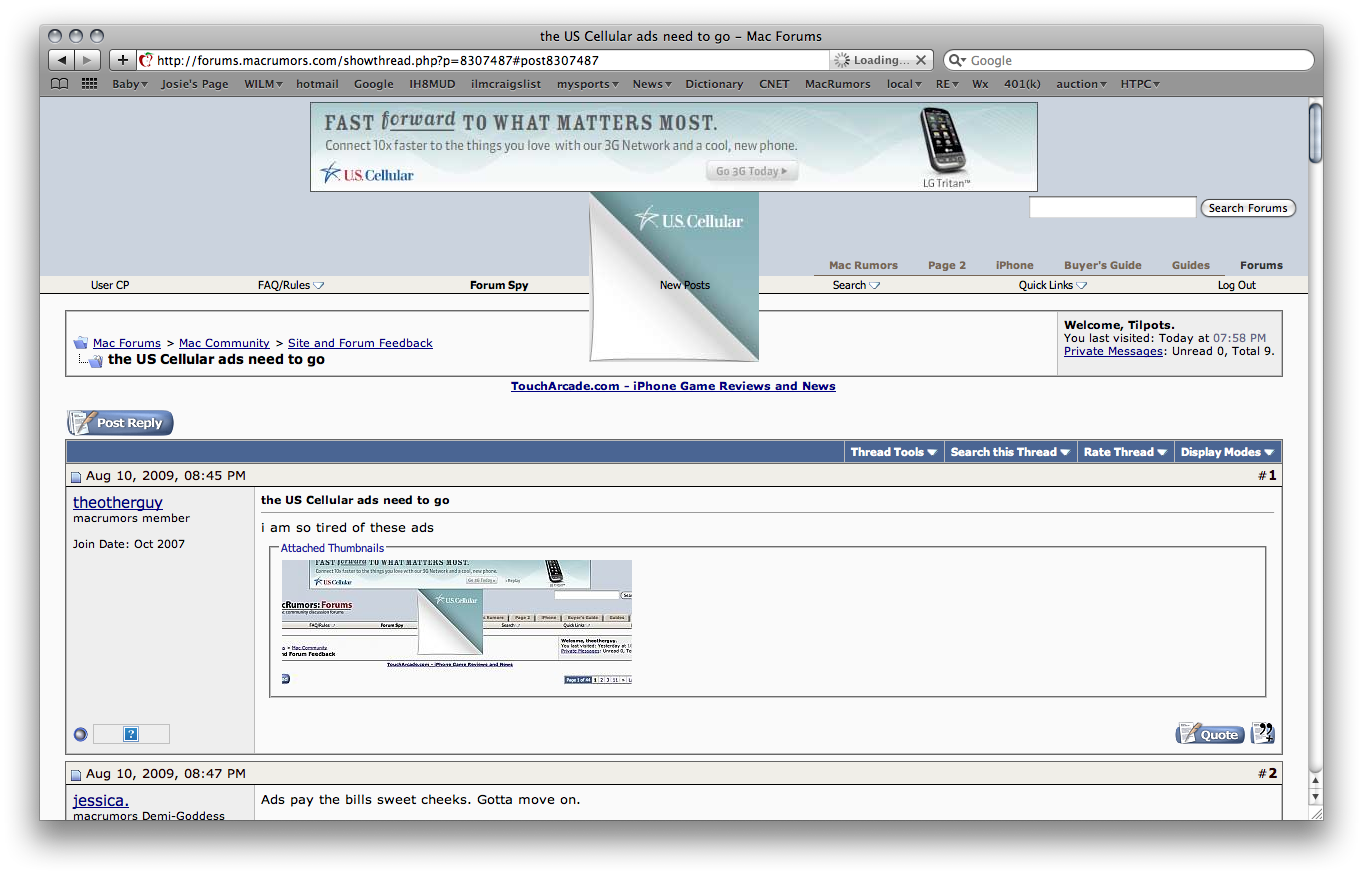
Task: Click the folder icon beside Mac Forums breadcrumb
Action: 81,343
